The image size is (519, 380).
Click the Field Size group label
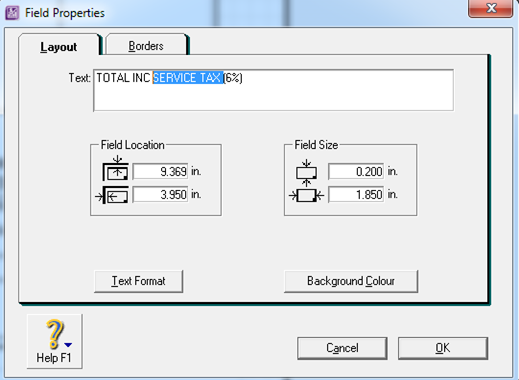(x=316, y=145)
